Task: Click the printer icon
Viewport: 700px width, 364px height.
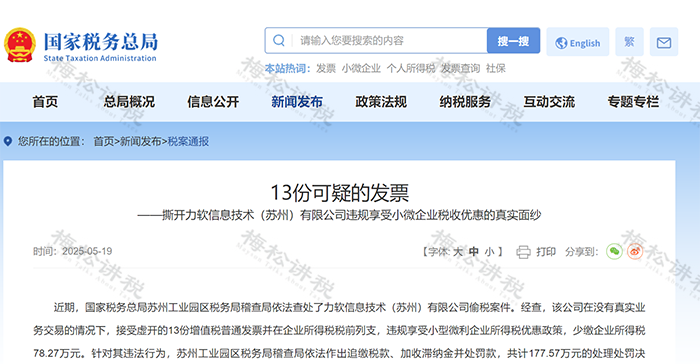Action: point(523,252)
